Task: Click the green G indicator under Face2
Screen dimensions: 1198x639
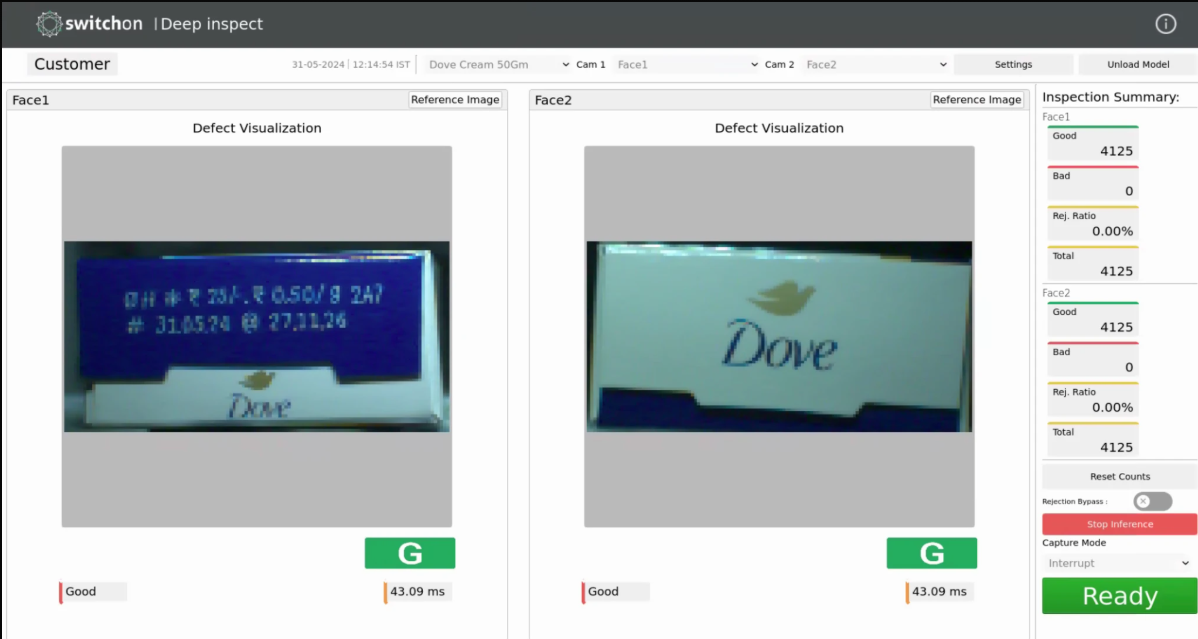Action: pyautogui.click(x=931, y=553)
